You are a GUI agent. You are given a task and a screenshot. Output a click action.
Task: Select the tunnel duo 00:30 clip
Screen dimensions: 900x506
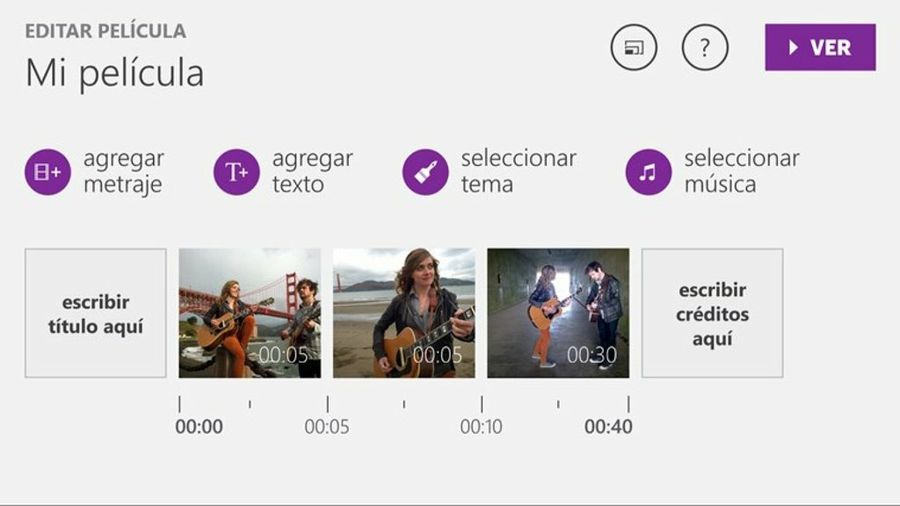click(558, 313)
